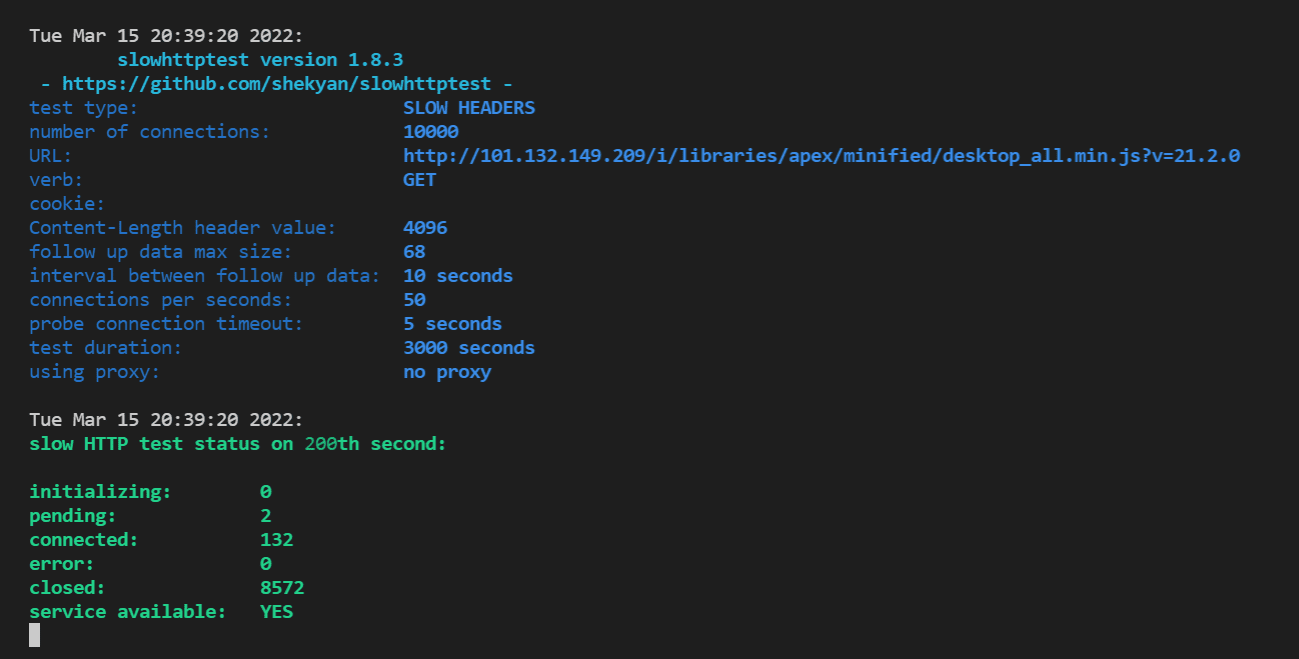This screenshot has height=659, width=1299.
Task: Click the target URL with desktop_all.min.js
Action: pos(821,156)
